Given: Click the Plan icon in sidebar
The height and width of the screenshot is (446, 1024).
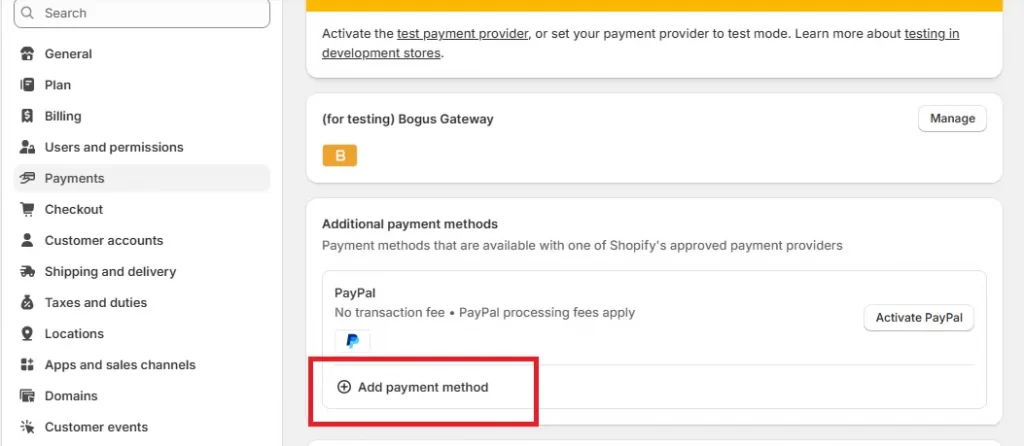Looking at the screenshot, I should [x=27, y=85].
